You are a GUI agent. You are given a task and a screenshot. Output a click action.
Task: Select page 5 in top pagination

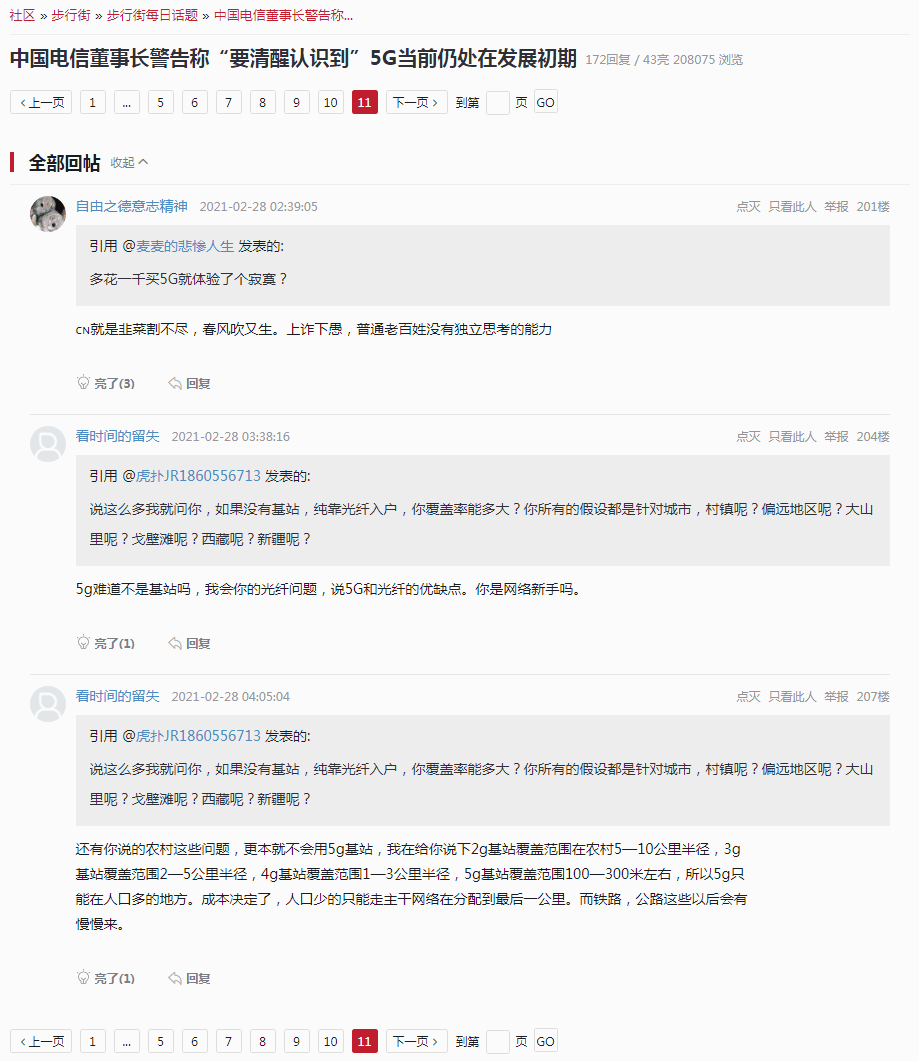pos(160,103)
